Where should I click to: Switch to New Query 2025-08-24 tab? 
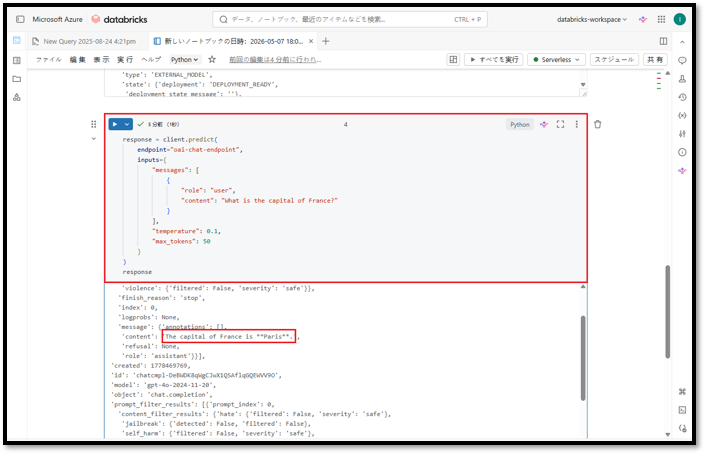click(x=85, y=41)
